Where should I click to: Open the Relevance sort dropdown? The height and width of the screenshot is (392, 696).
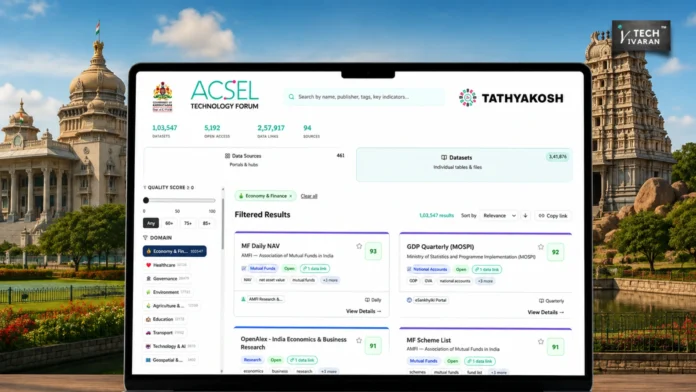pyautogui.click(x=499, y=216)
